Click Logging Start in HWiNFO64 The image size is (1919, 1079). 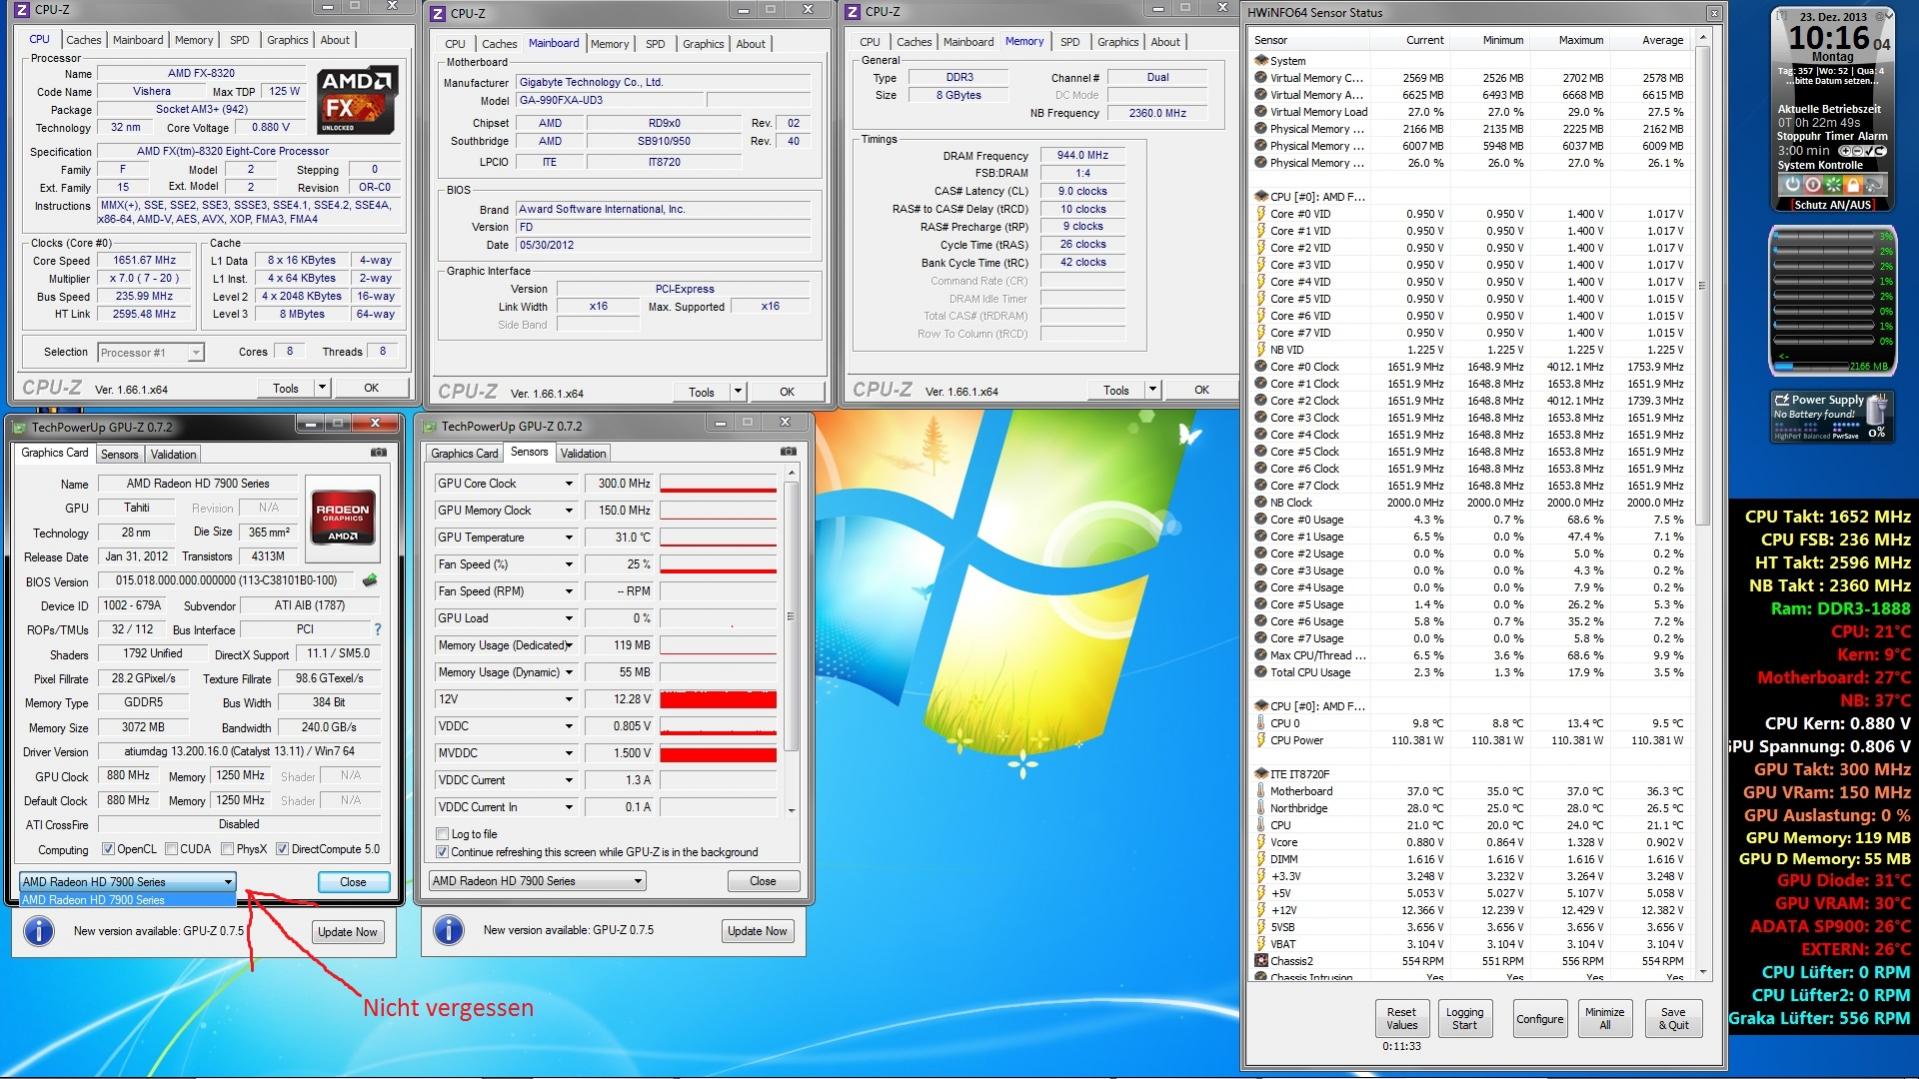1464,1018
